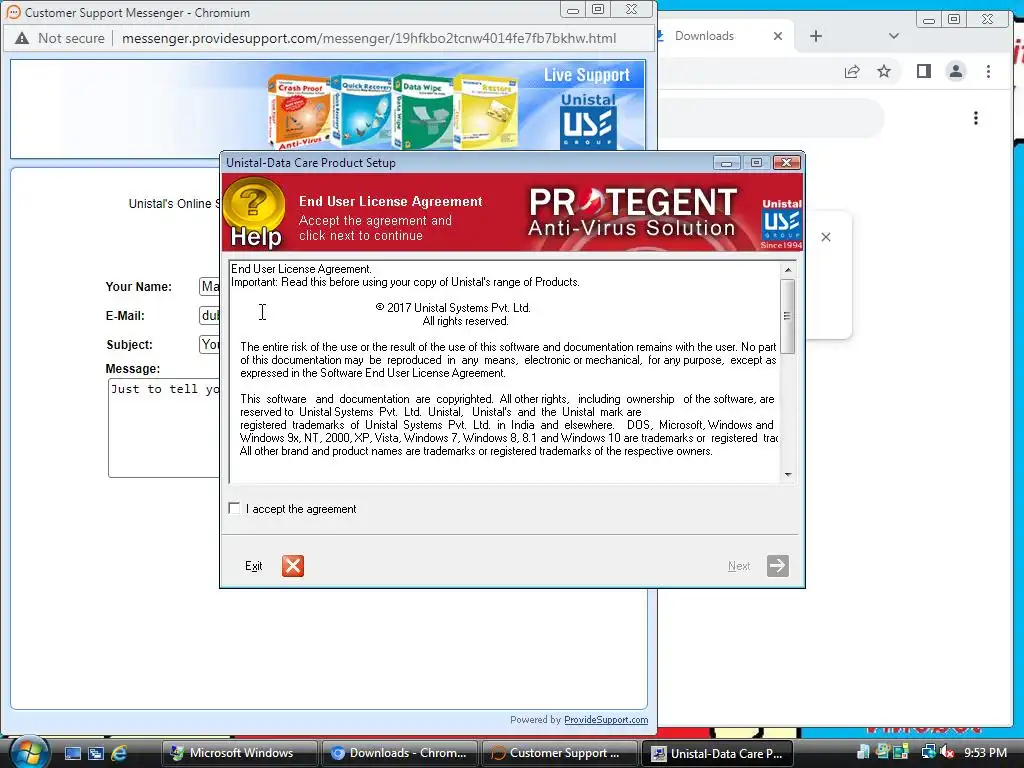1024x768 pixels.
Task: Click '© 2017 Unistal Systems Pvt. Ltd.' text
Action: click(x=453, y=308)
